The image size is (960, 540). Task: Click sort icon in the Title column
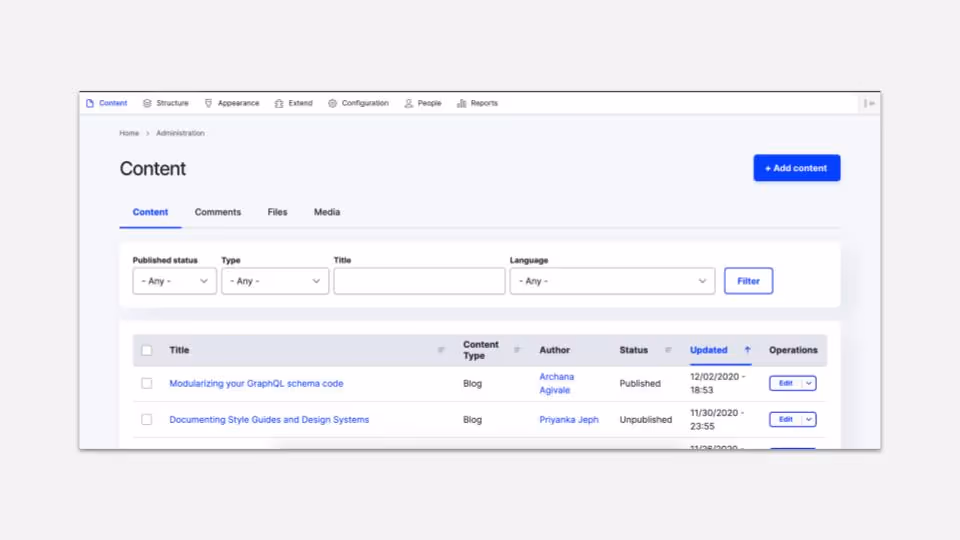click(441, 350)
